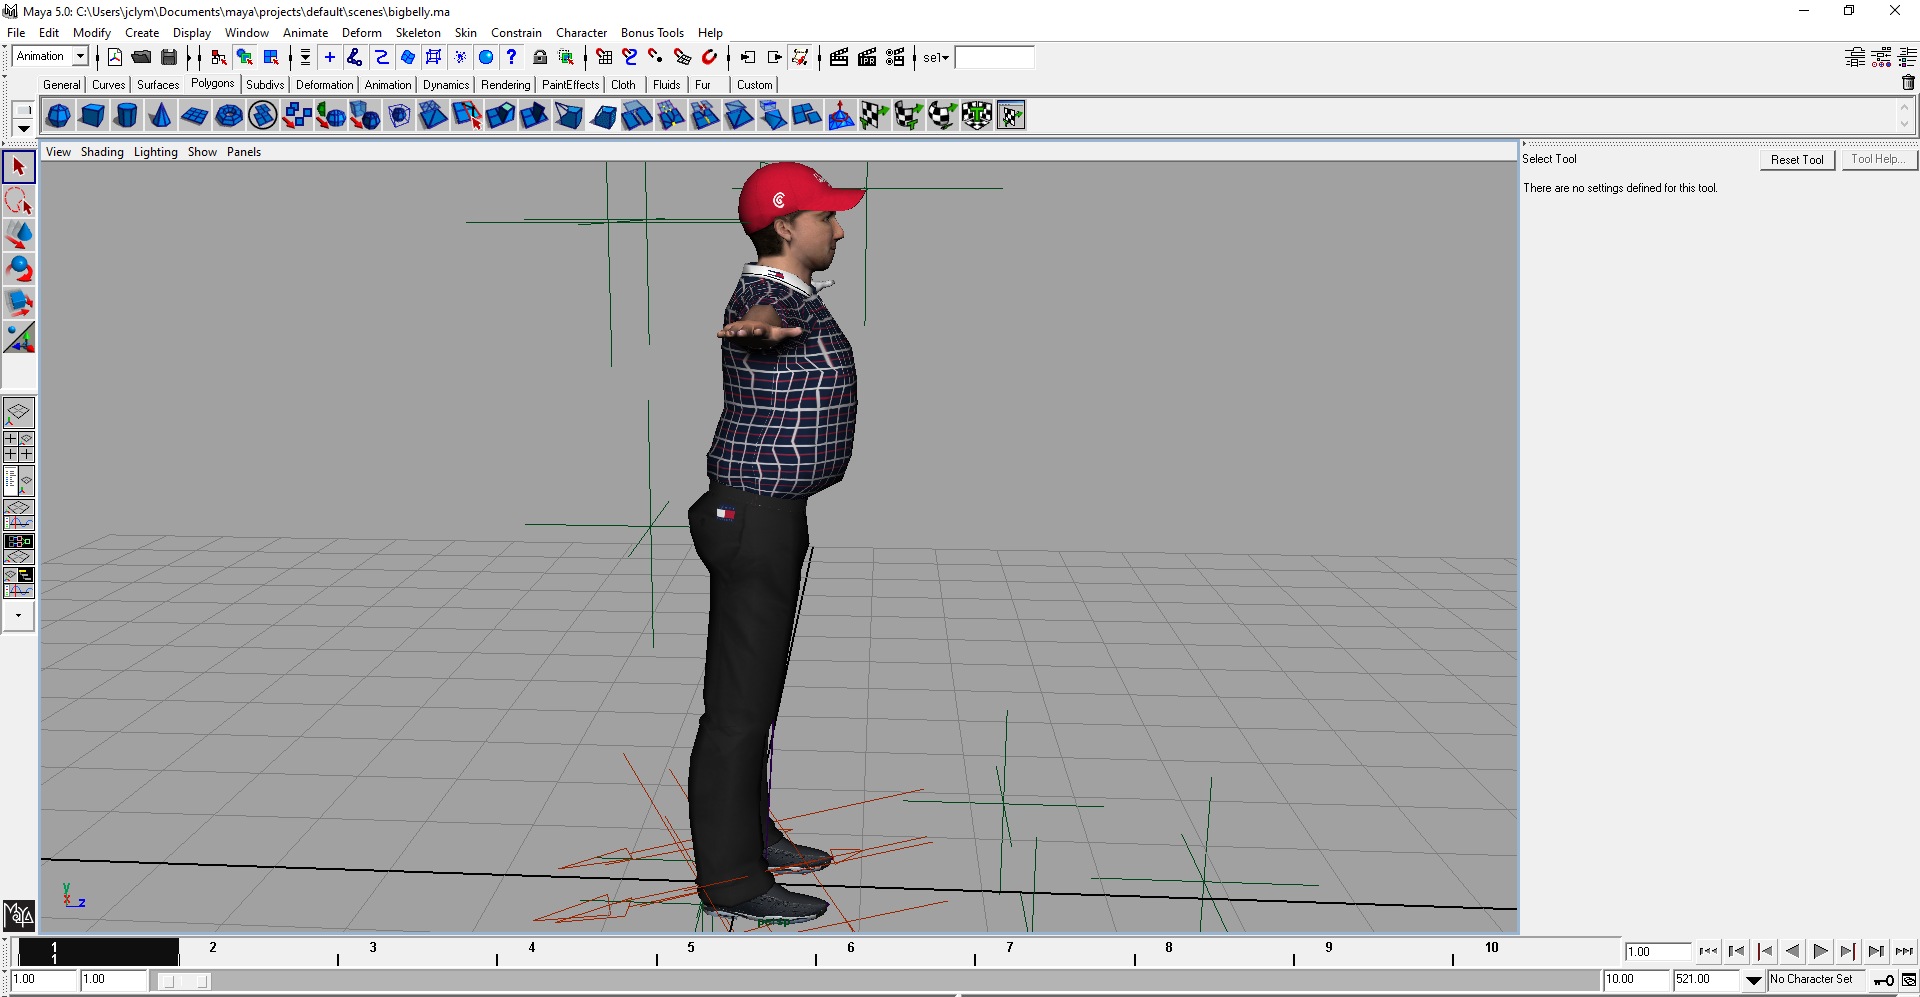Screen dimensions: 1920x997
Task: Click the Reset Tool button
Action: coord(1796,160)
